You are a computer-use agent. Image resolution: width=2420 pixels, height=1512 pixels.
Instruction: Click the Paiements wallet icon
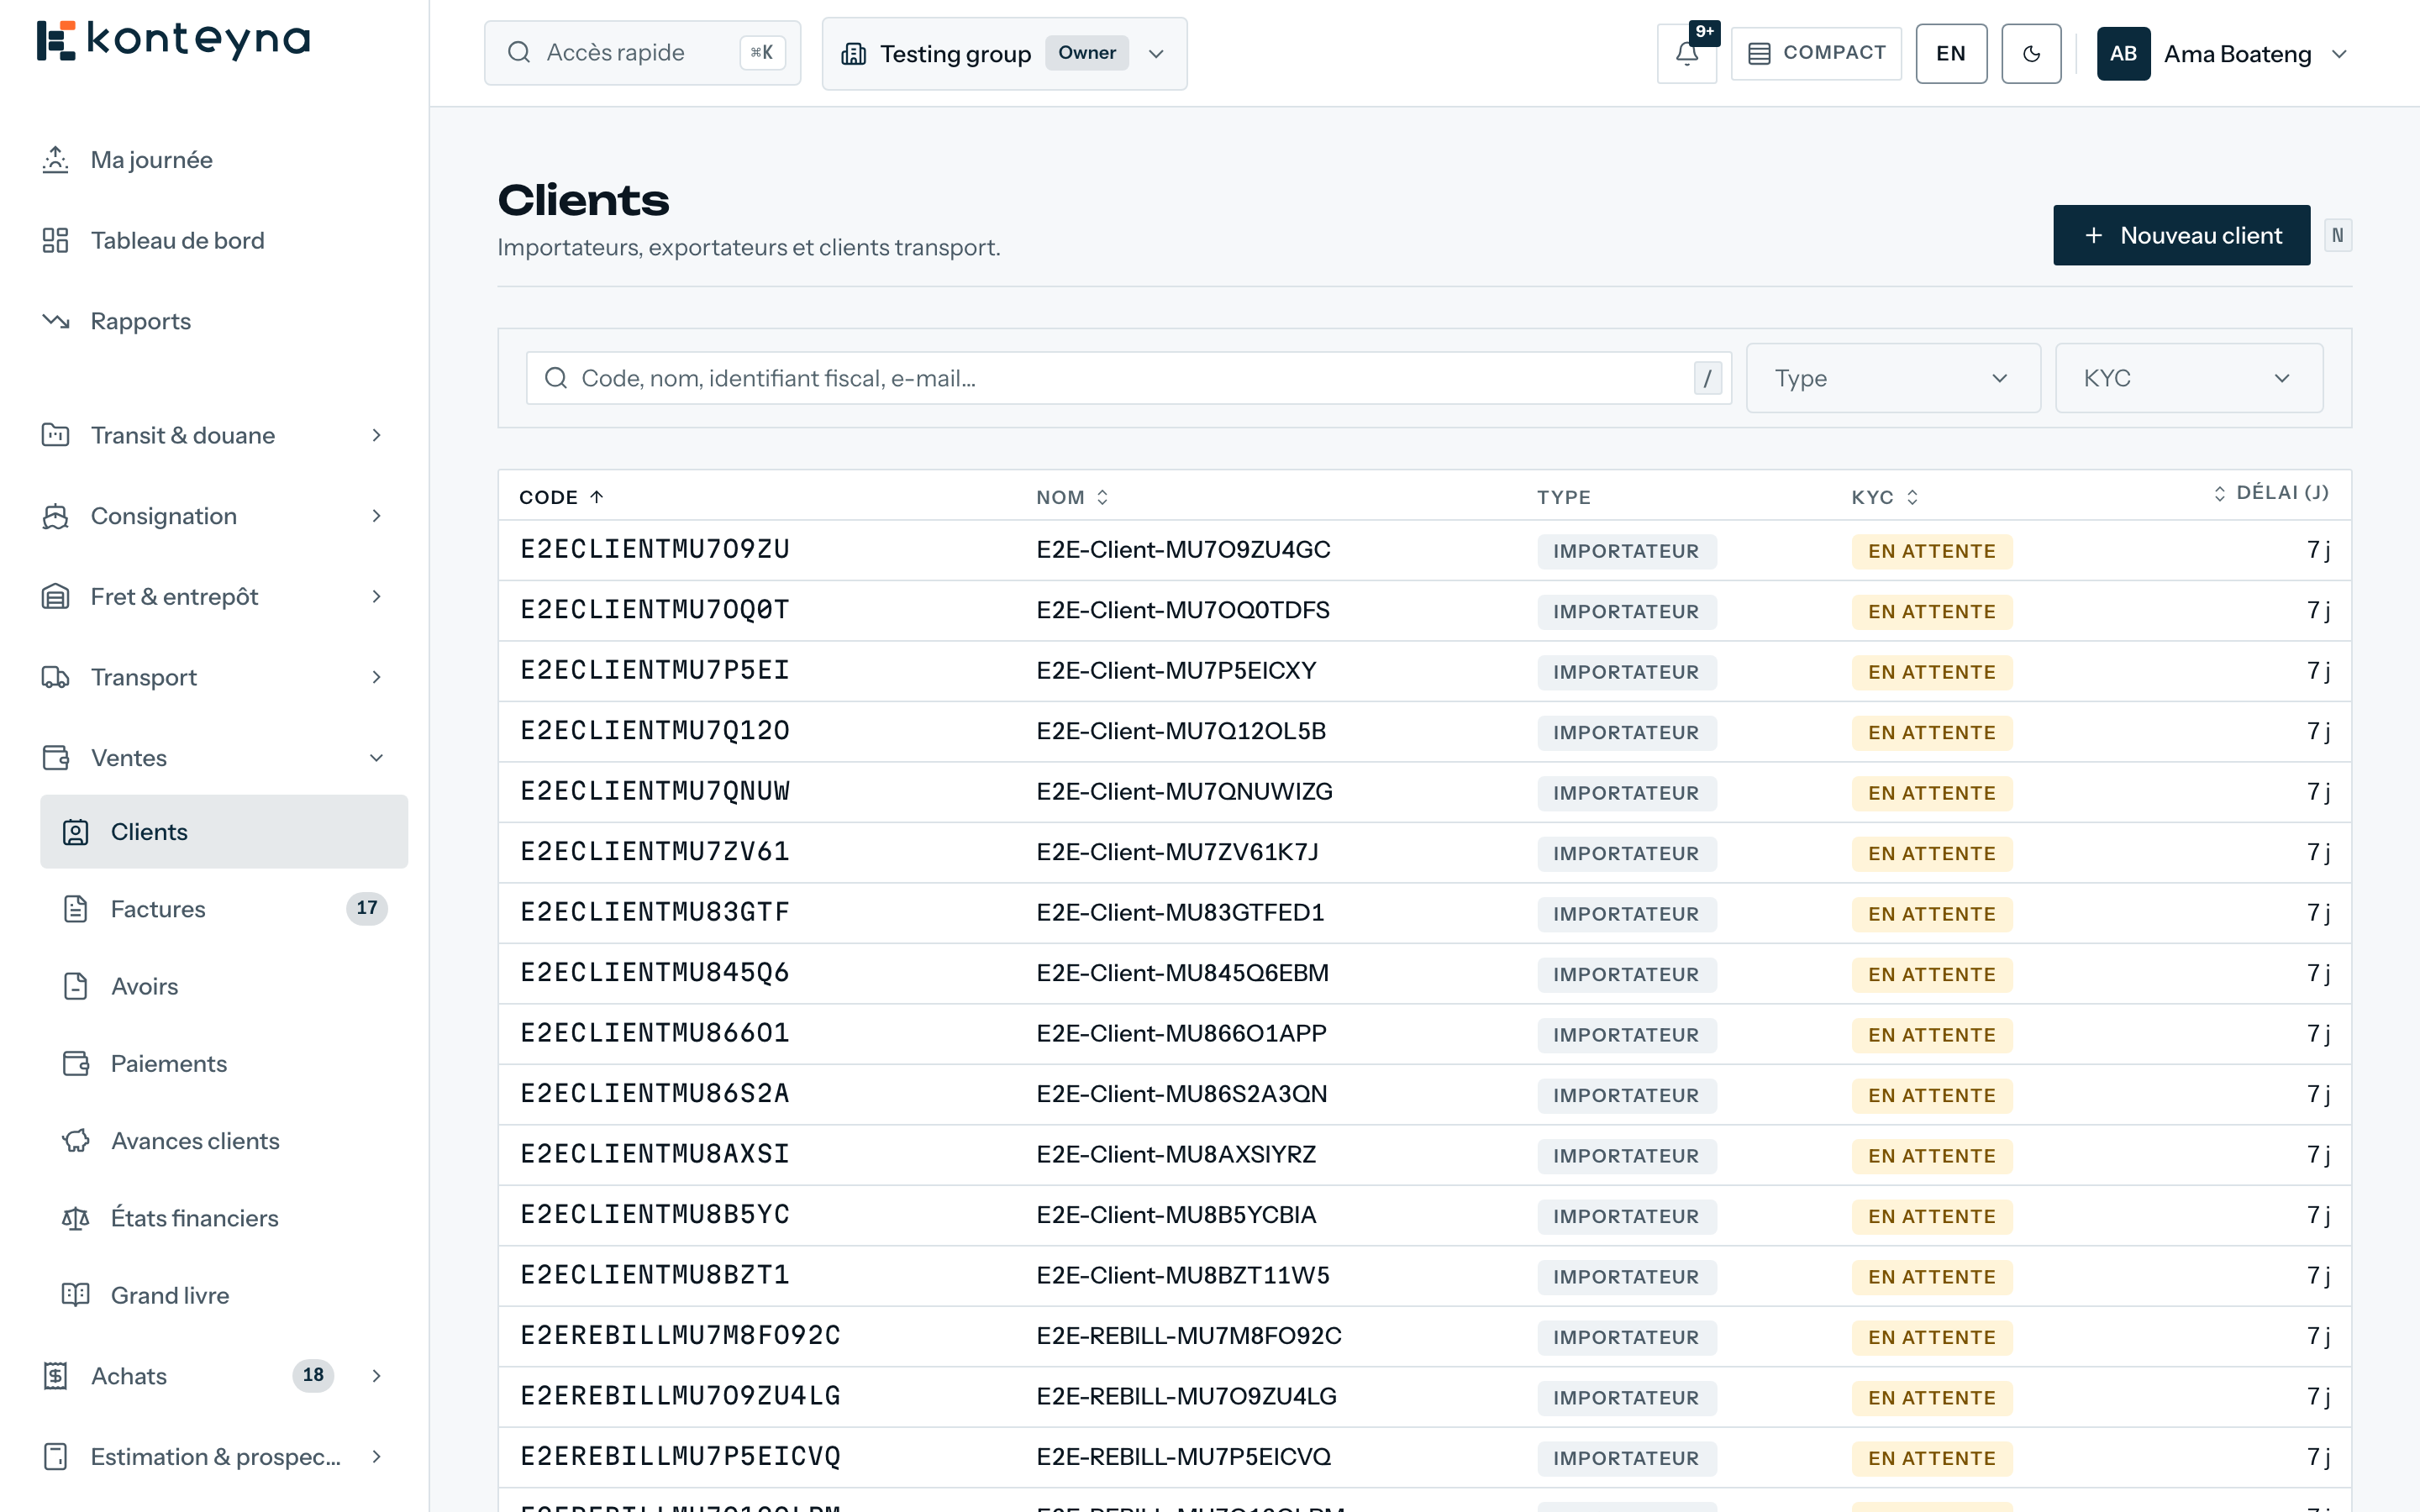point(76,1063)
